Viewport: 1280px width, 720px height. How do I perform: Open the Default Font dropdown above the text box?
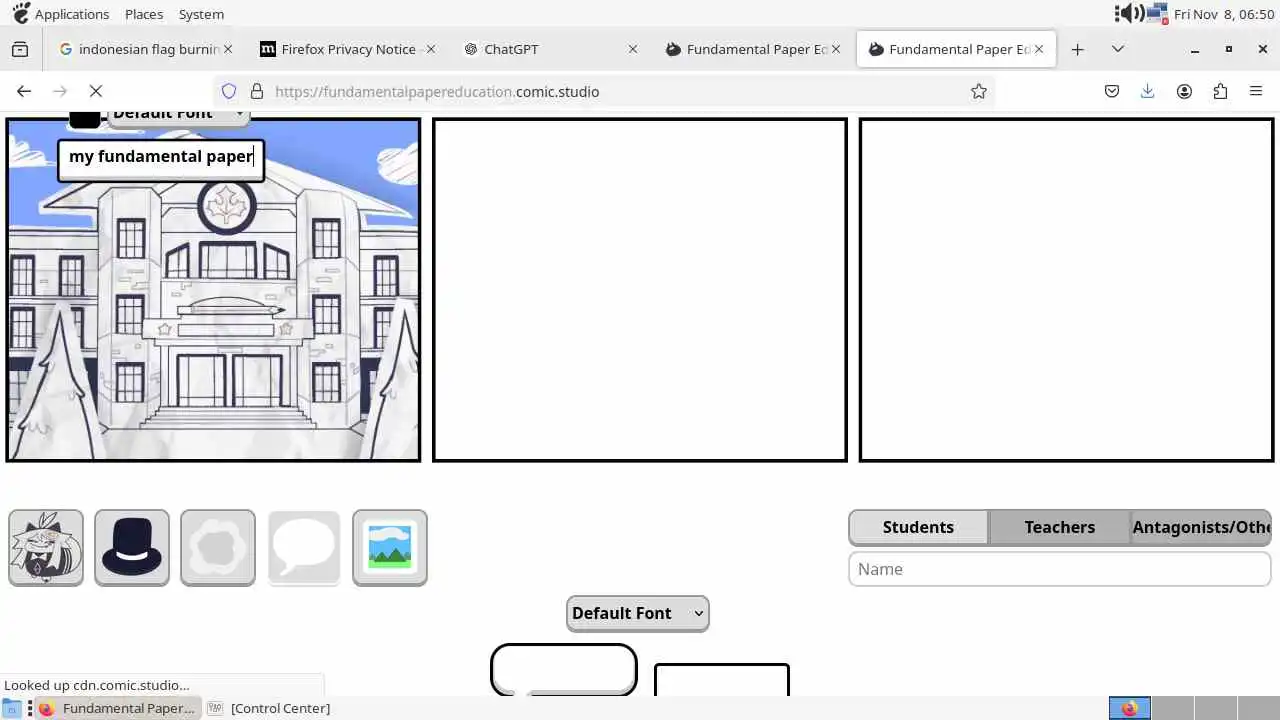tap(178, 117)
